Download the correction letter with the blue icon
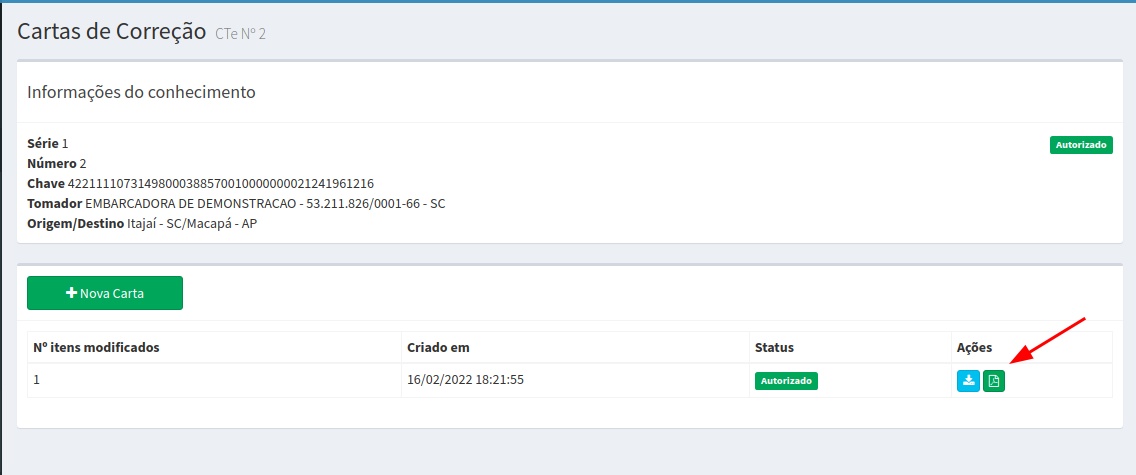1136x475 pixels. point(968,381)
